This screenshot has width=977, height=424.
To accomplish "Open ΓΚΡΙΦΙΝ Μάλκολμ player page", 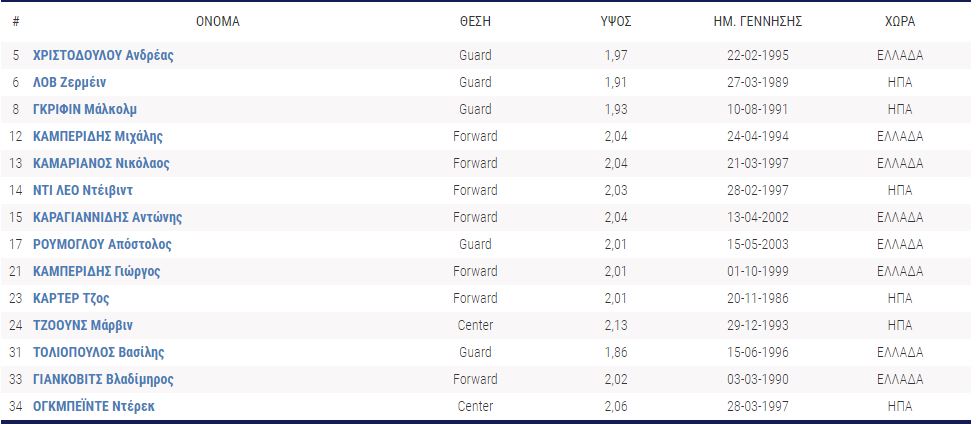I will (85, 109).
